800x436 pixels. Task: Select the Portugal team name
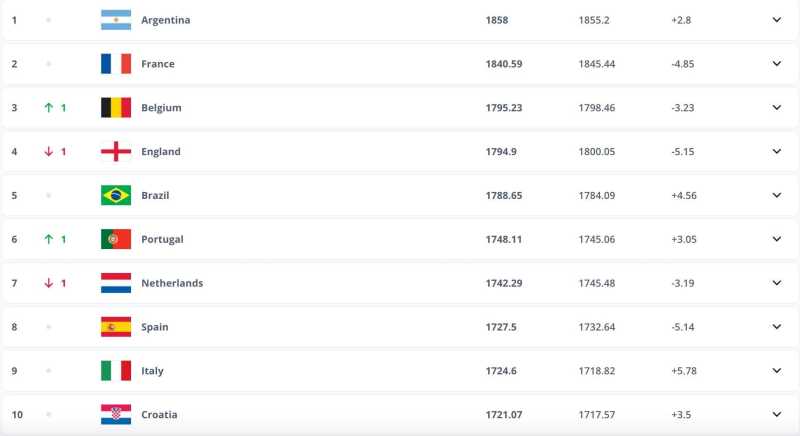[x=162, y=239]
